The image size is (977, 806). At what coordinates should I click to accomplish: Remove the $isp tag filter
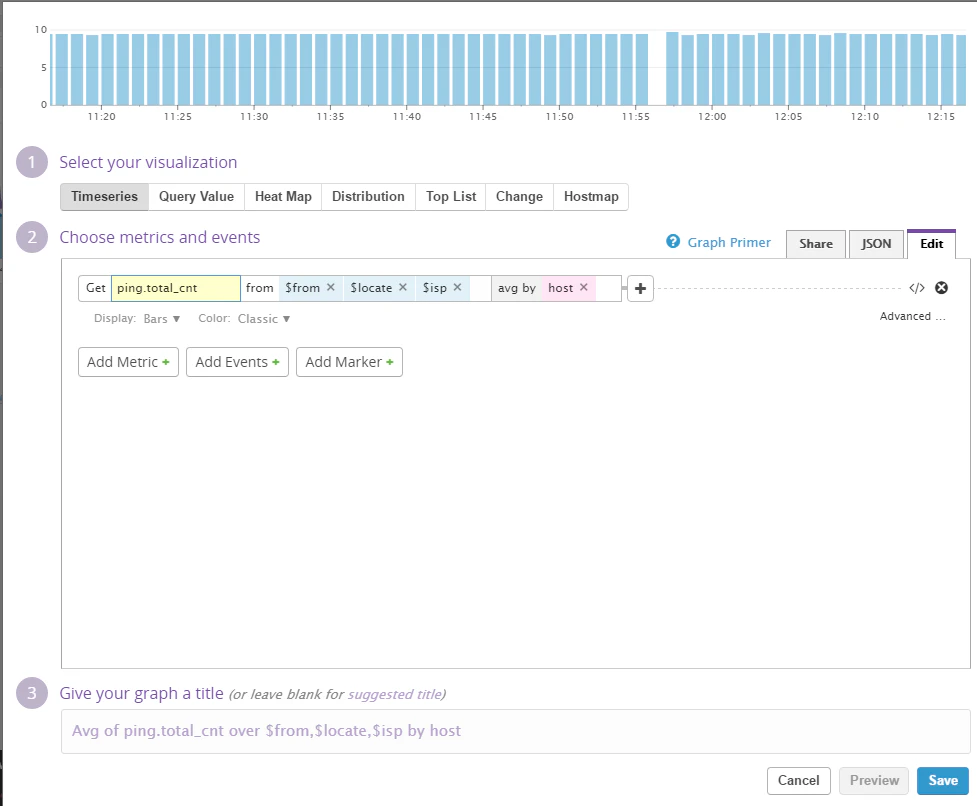(457, 287)
